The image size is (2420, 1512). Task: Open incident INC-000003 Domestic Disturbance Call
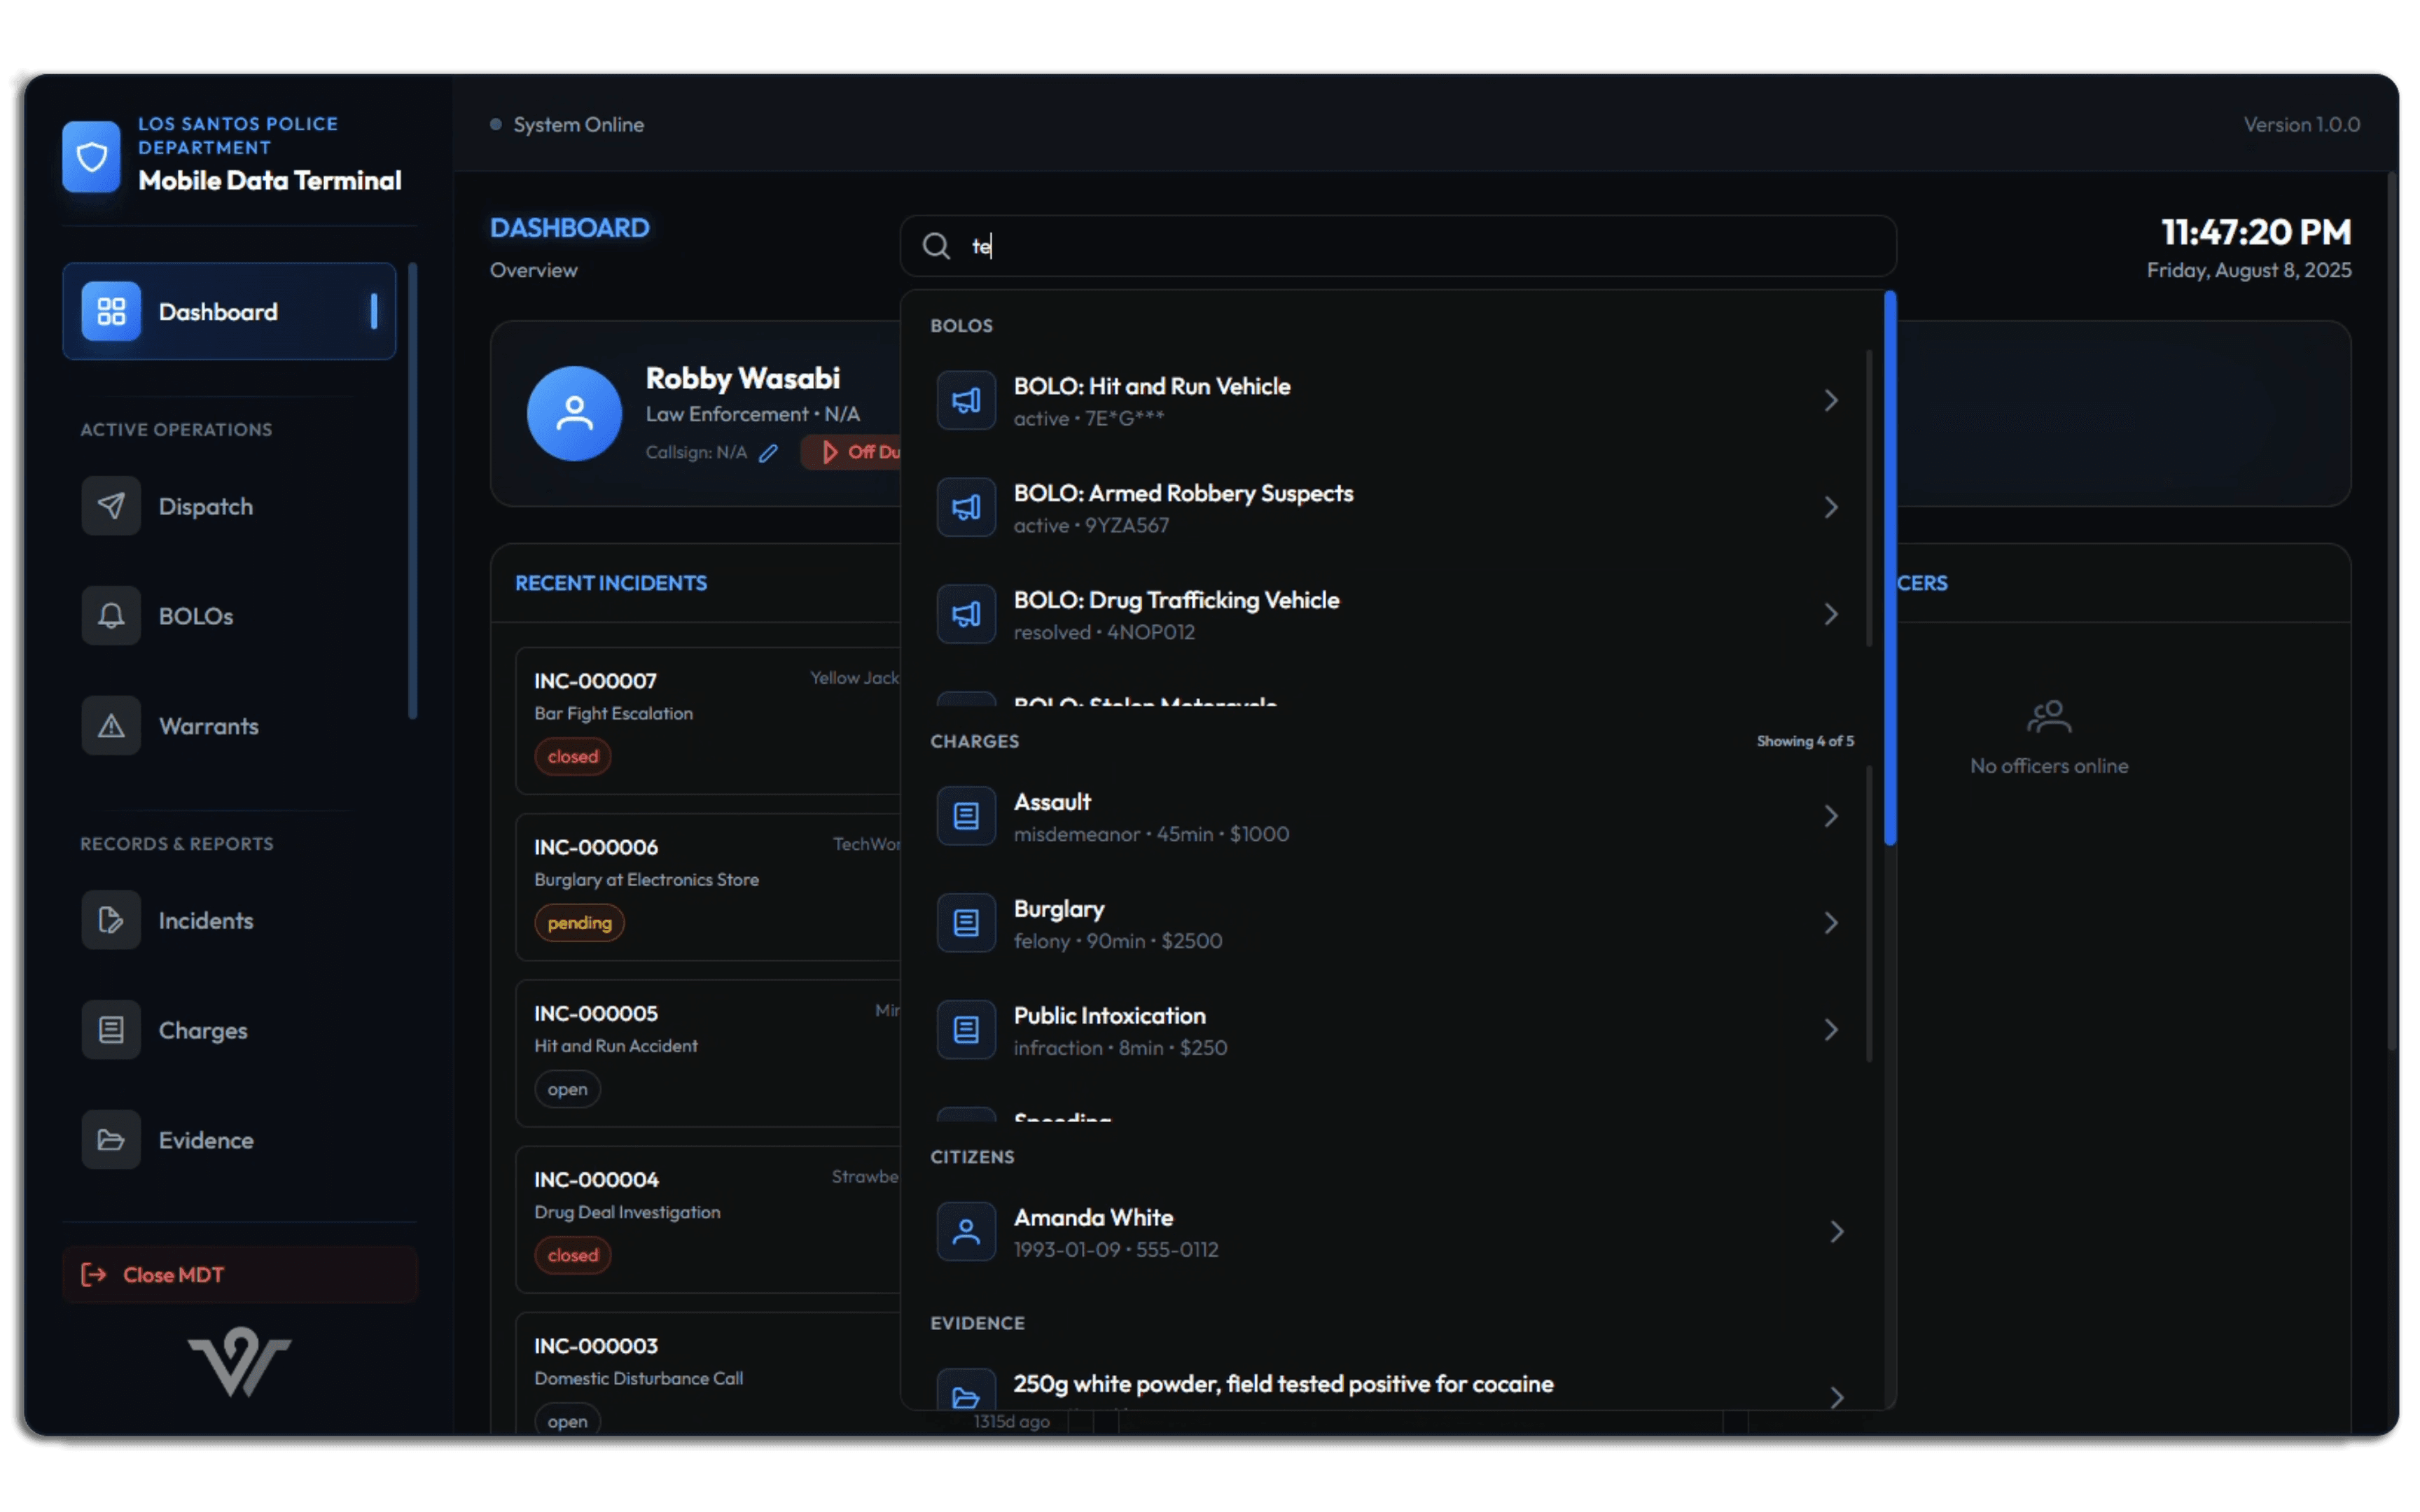click(x=708, y=1374)
